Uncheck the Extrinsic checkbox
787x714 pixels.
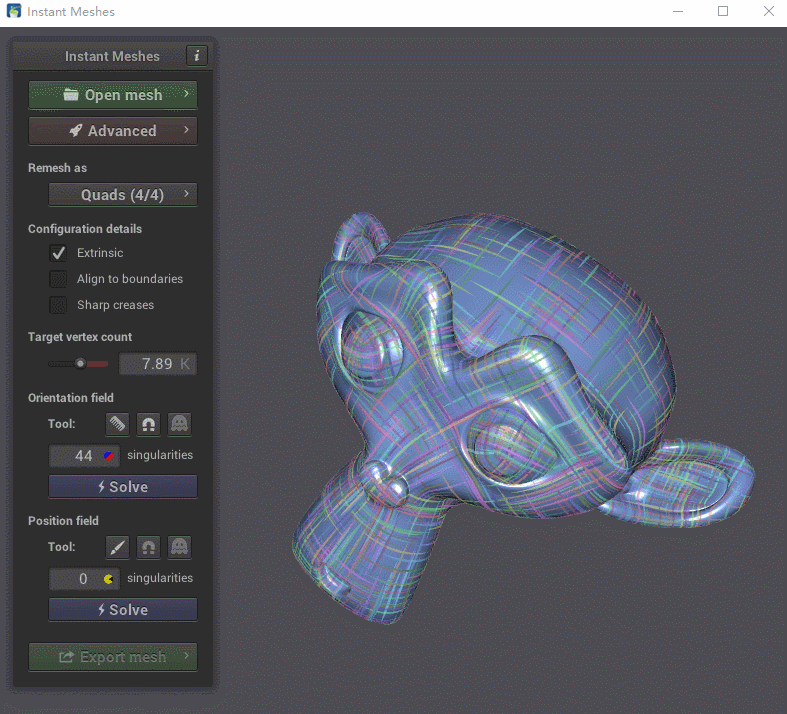[58, 253]
